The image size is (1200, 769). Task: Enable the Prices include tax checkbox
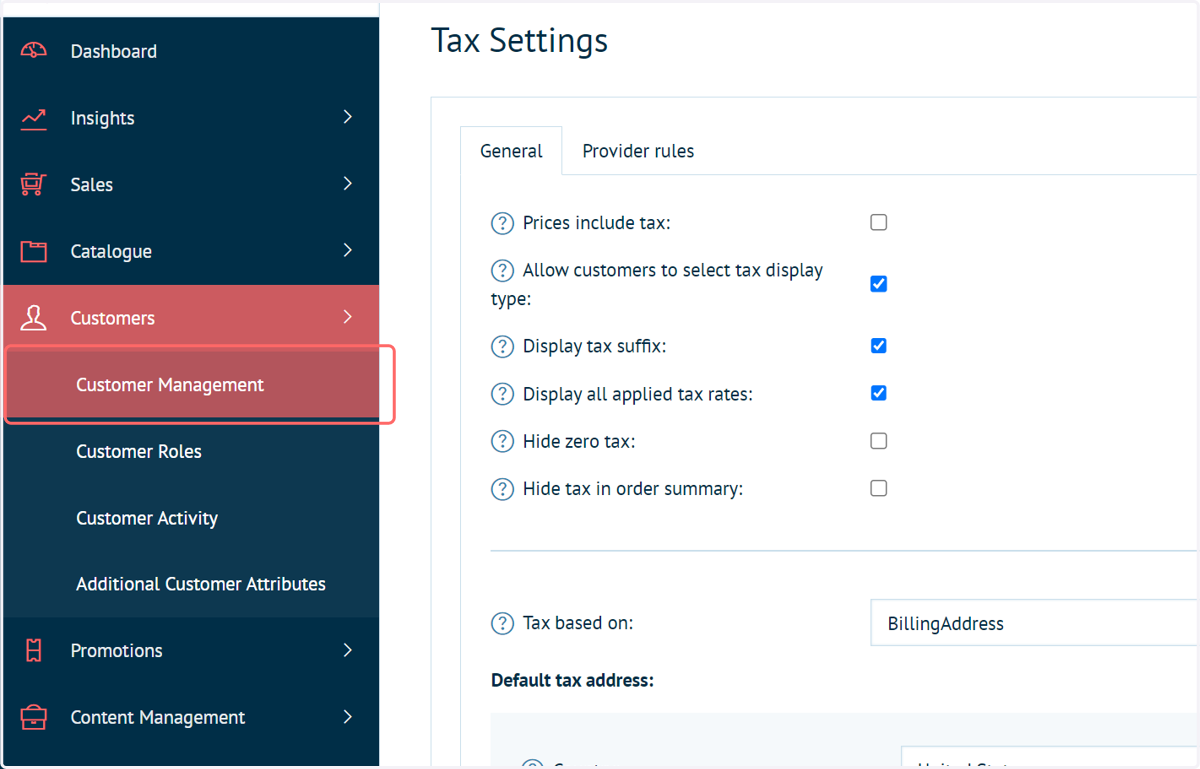879,222
